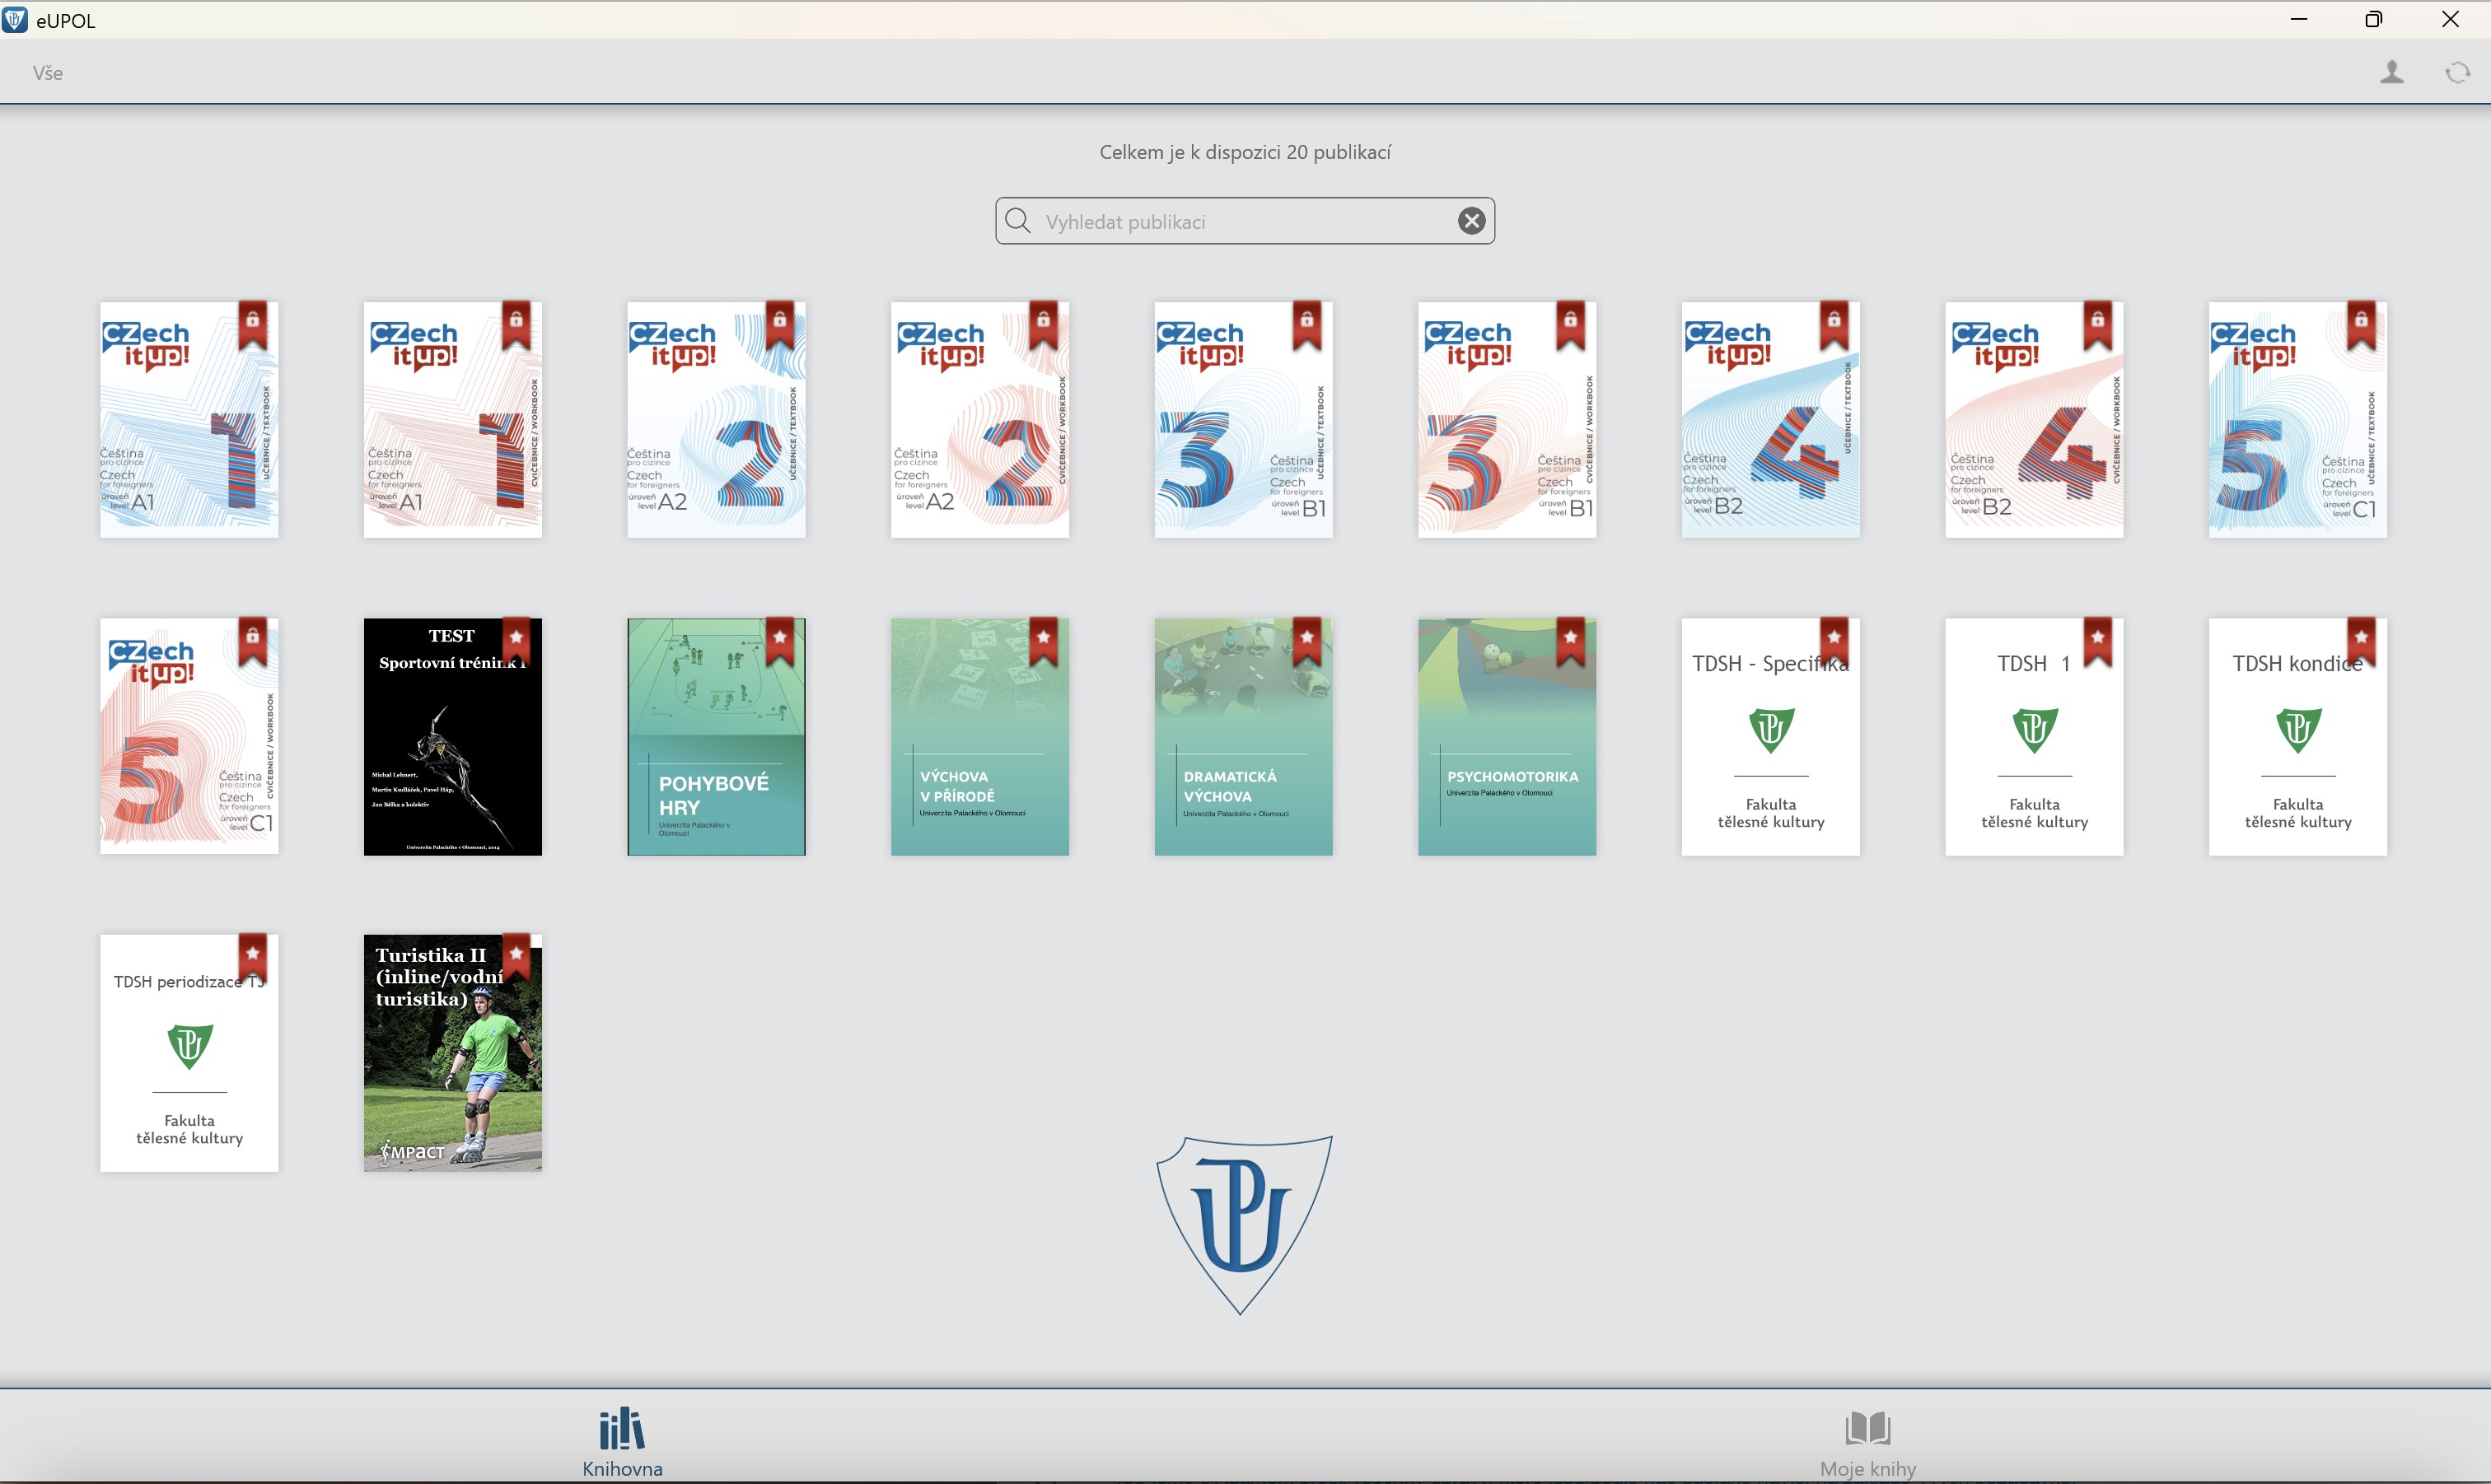Click lock bookmark on C1 textbook
The width and height of the screenshot is (2491, 1484).
tap(2361, 324)
